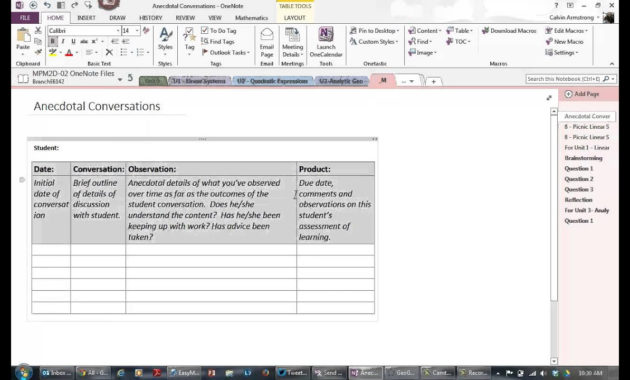The image size is (630, 380).
Task: Toggle Bold formatting
Action: click(x=53, y=41)
